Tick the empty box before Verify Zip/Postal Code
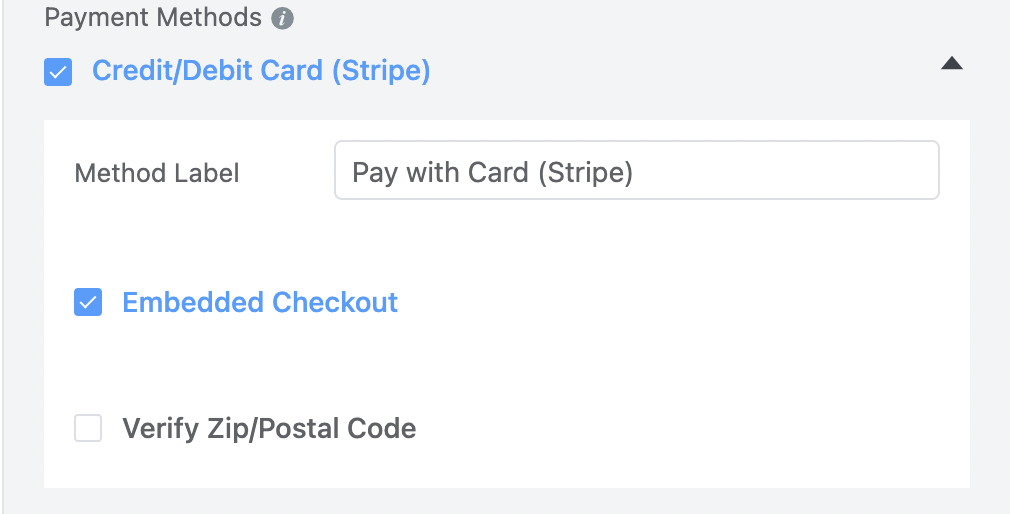The width and height of the screenshot is (1010, 514). (88, 428)
